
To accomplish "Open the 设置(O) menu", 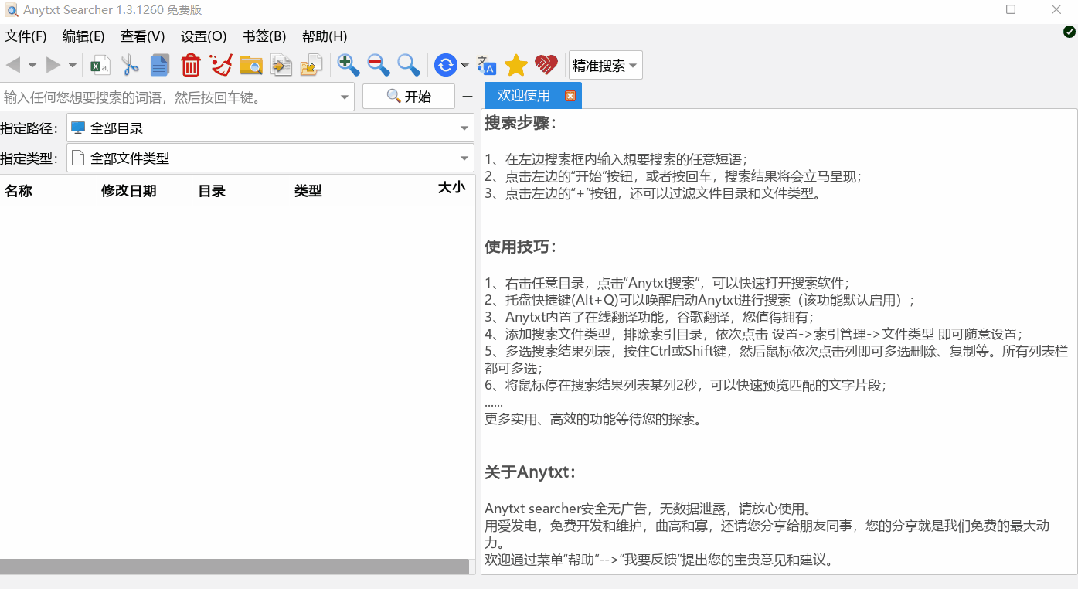I will tap(204, 36).
